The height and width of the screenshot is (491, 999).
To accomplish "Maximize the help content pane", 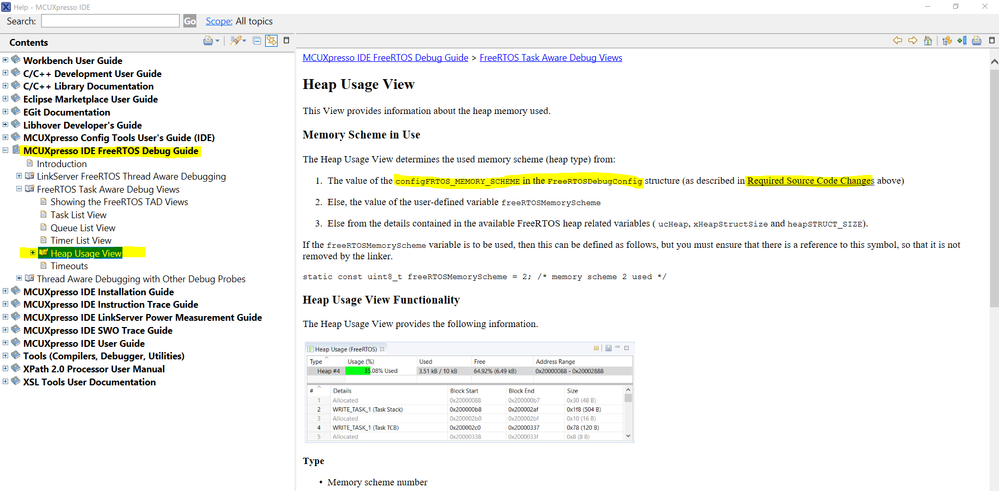I will (x=991, y=40).
